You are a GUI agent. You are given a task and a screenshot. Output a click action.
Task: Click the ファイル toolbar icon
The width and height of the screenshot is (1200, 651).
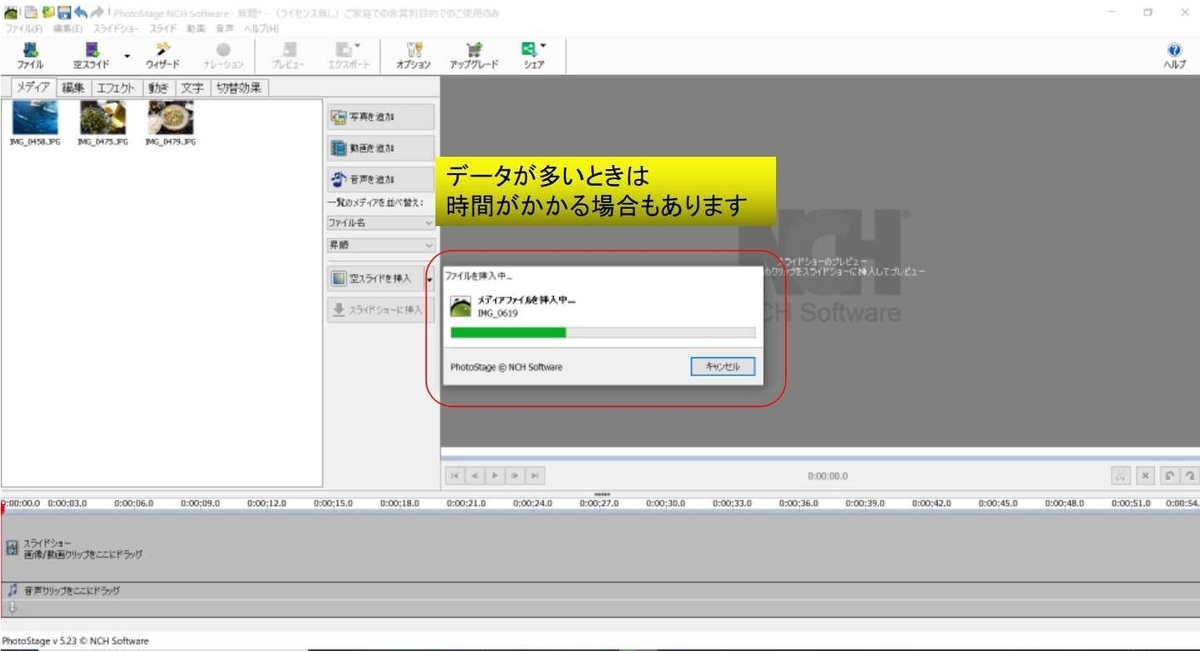pos(30,56)
